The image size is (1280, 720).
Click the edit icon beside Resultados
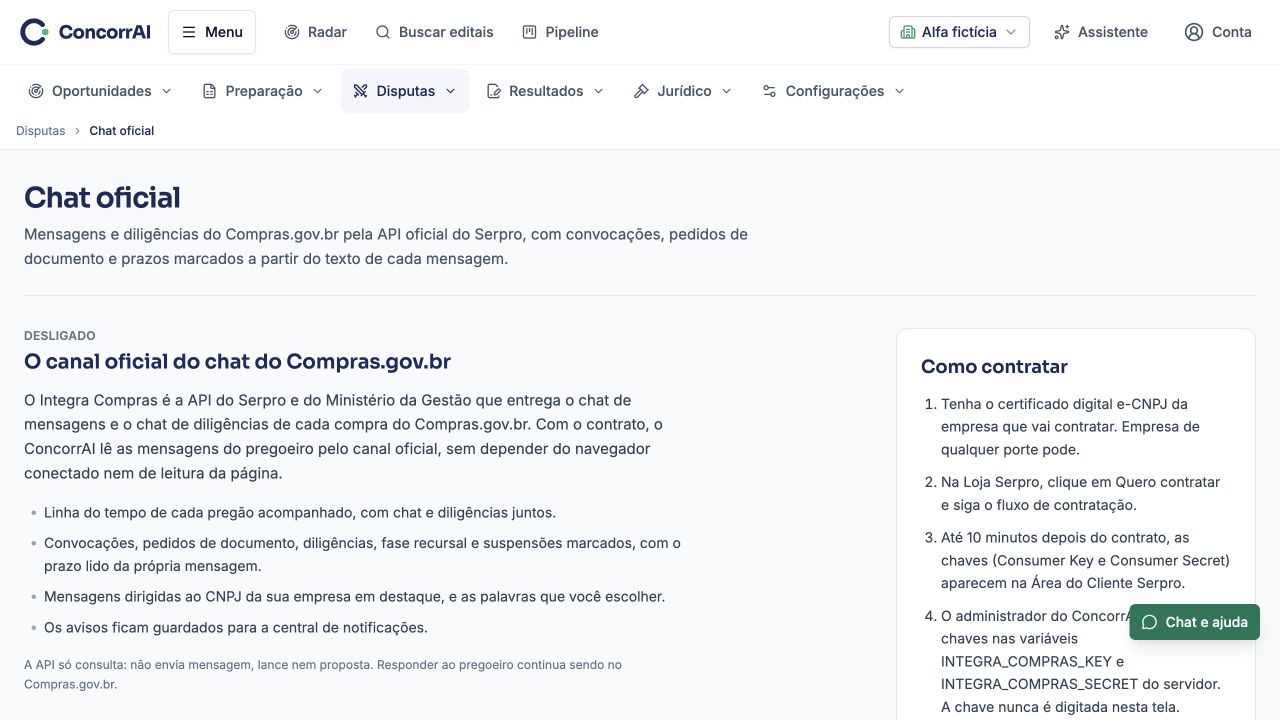[x=494, y=91]
